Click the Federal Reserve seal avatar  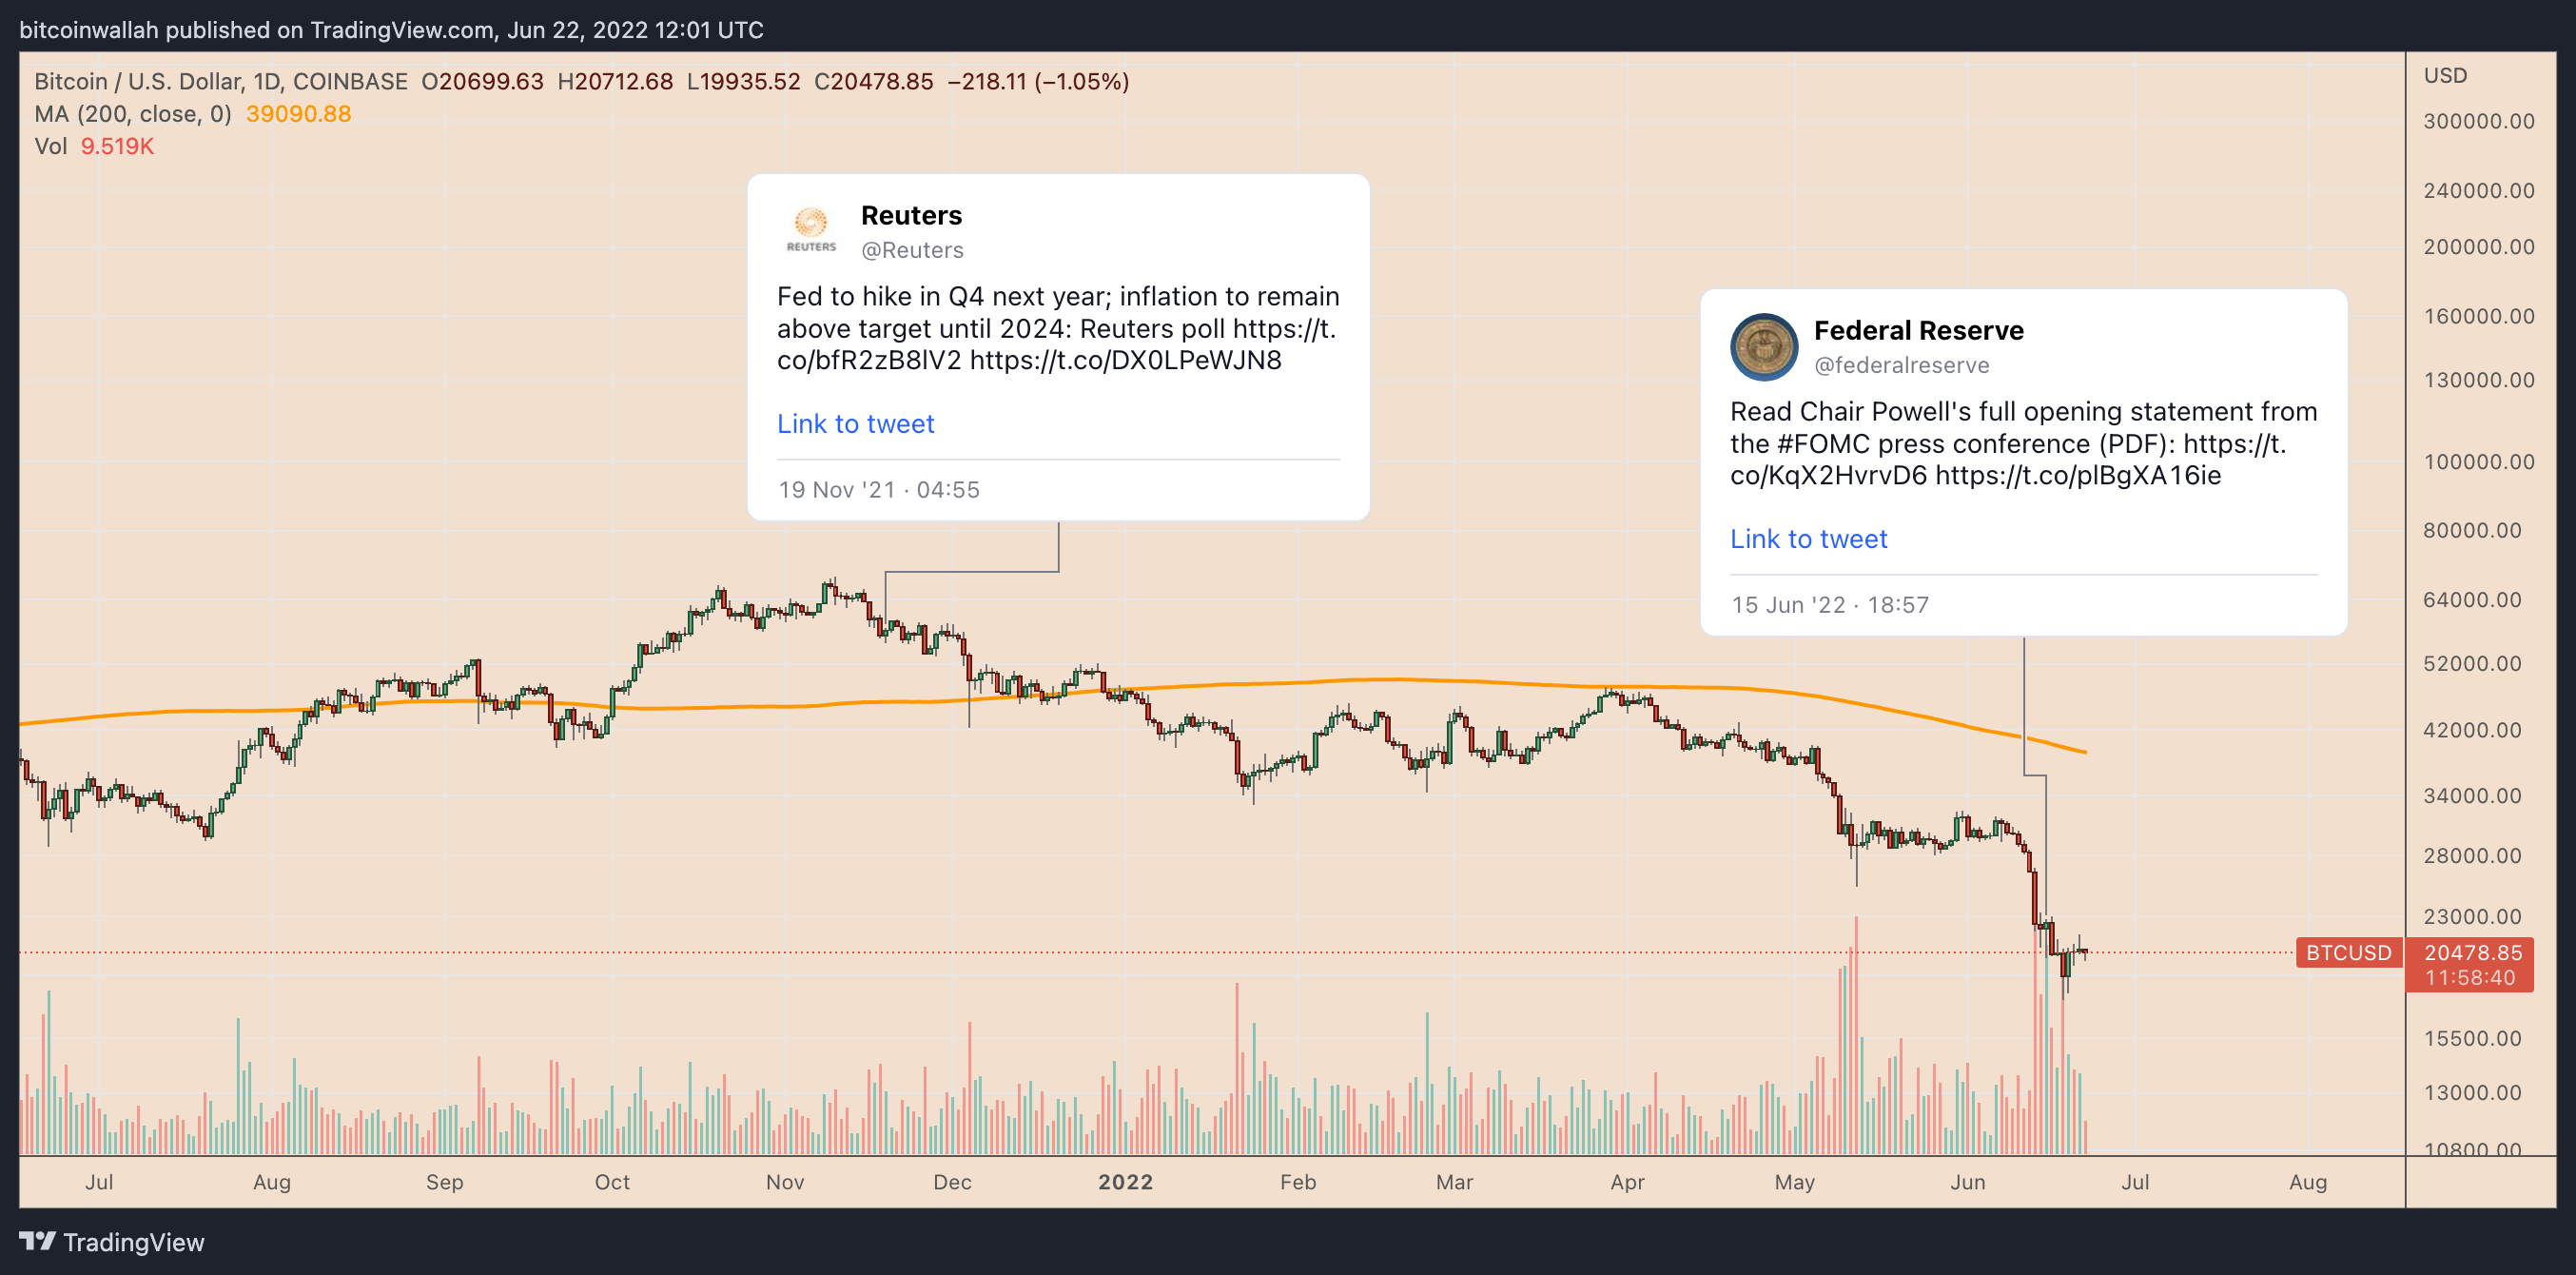(x=1764, y=347)
